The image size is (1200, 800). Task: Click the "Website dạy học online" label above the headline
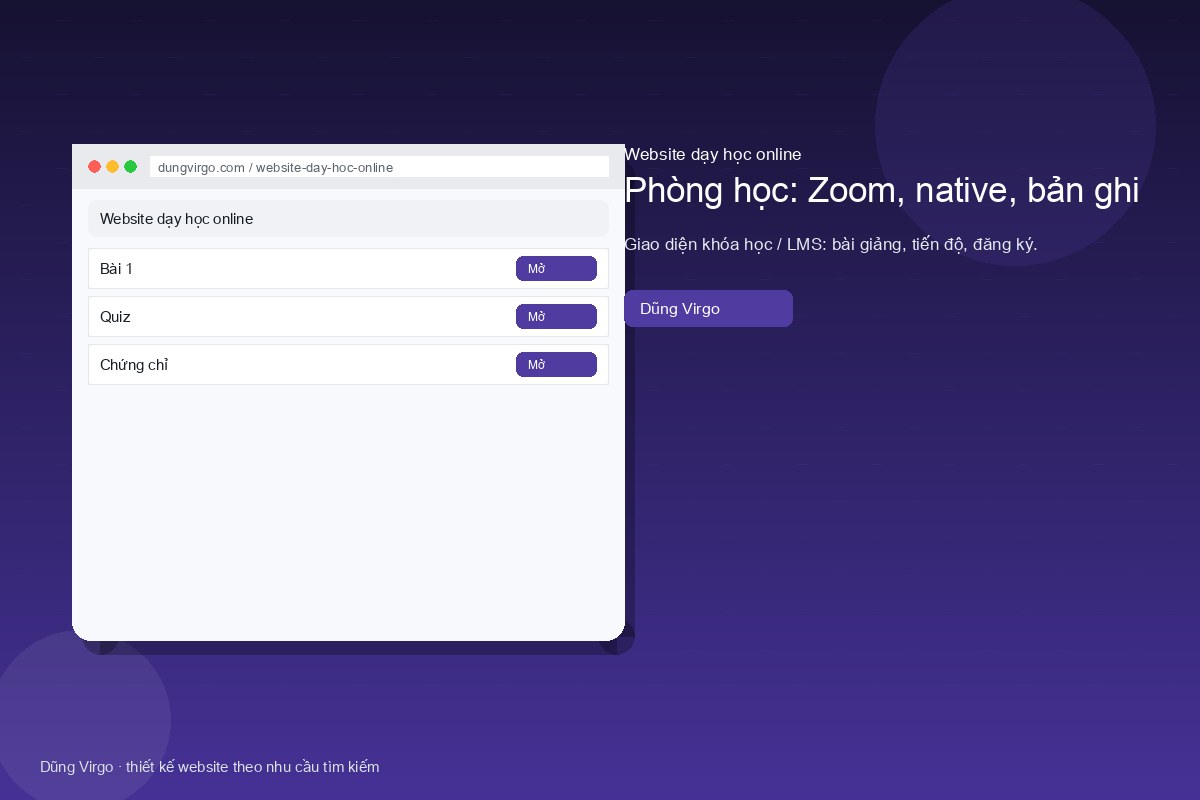click(712, 154)
